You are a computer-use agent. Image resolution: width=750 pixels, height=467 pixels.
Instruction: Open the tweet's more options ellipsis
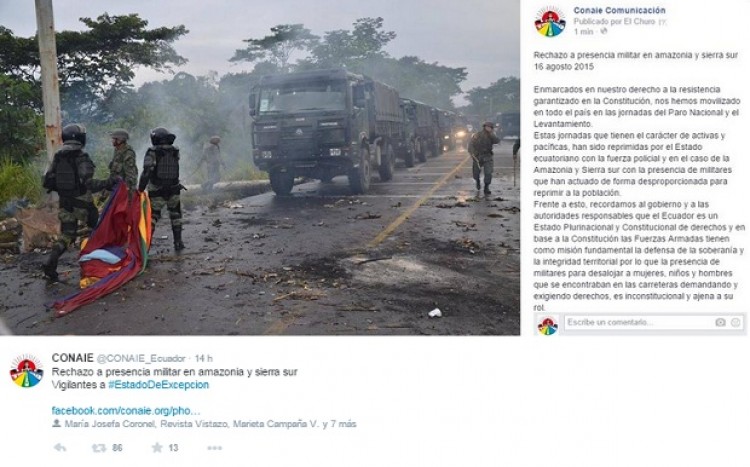(214, 448)
